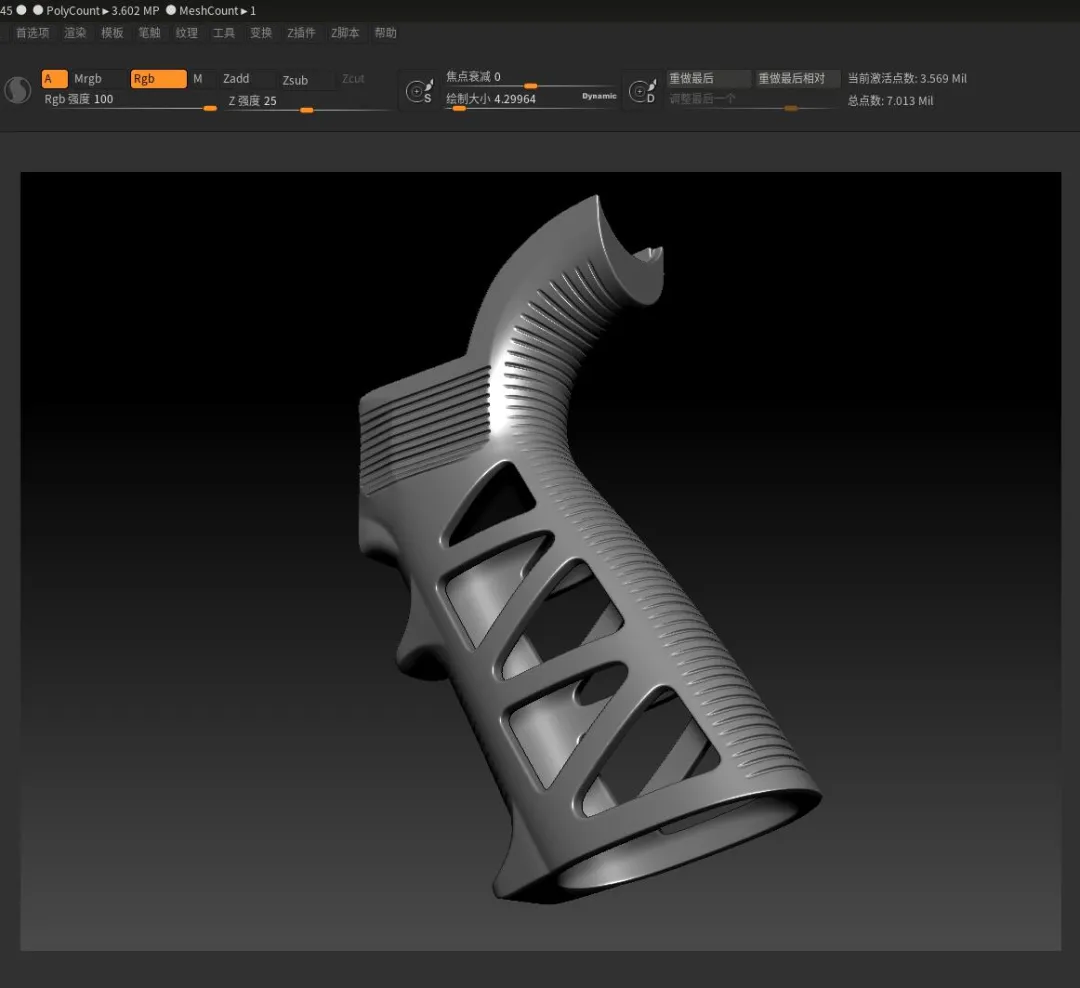This screenshot has height=988, width=1080.
Task: Open the Z插件 menu
Action: tap(301, 33)
